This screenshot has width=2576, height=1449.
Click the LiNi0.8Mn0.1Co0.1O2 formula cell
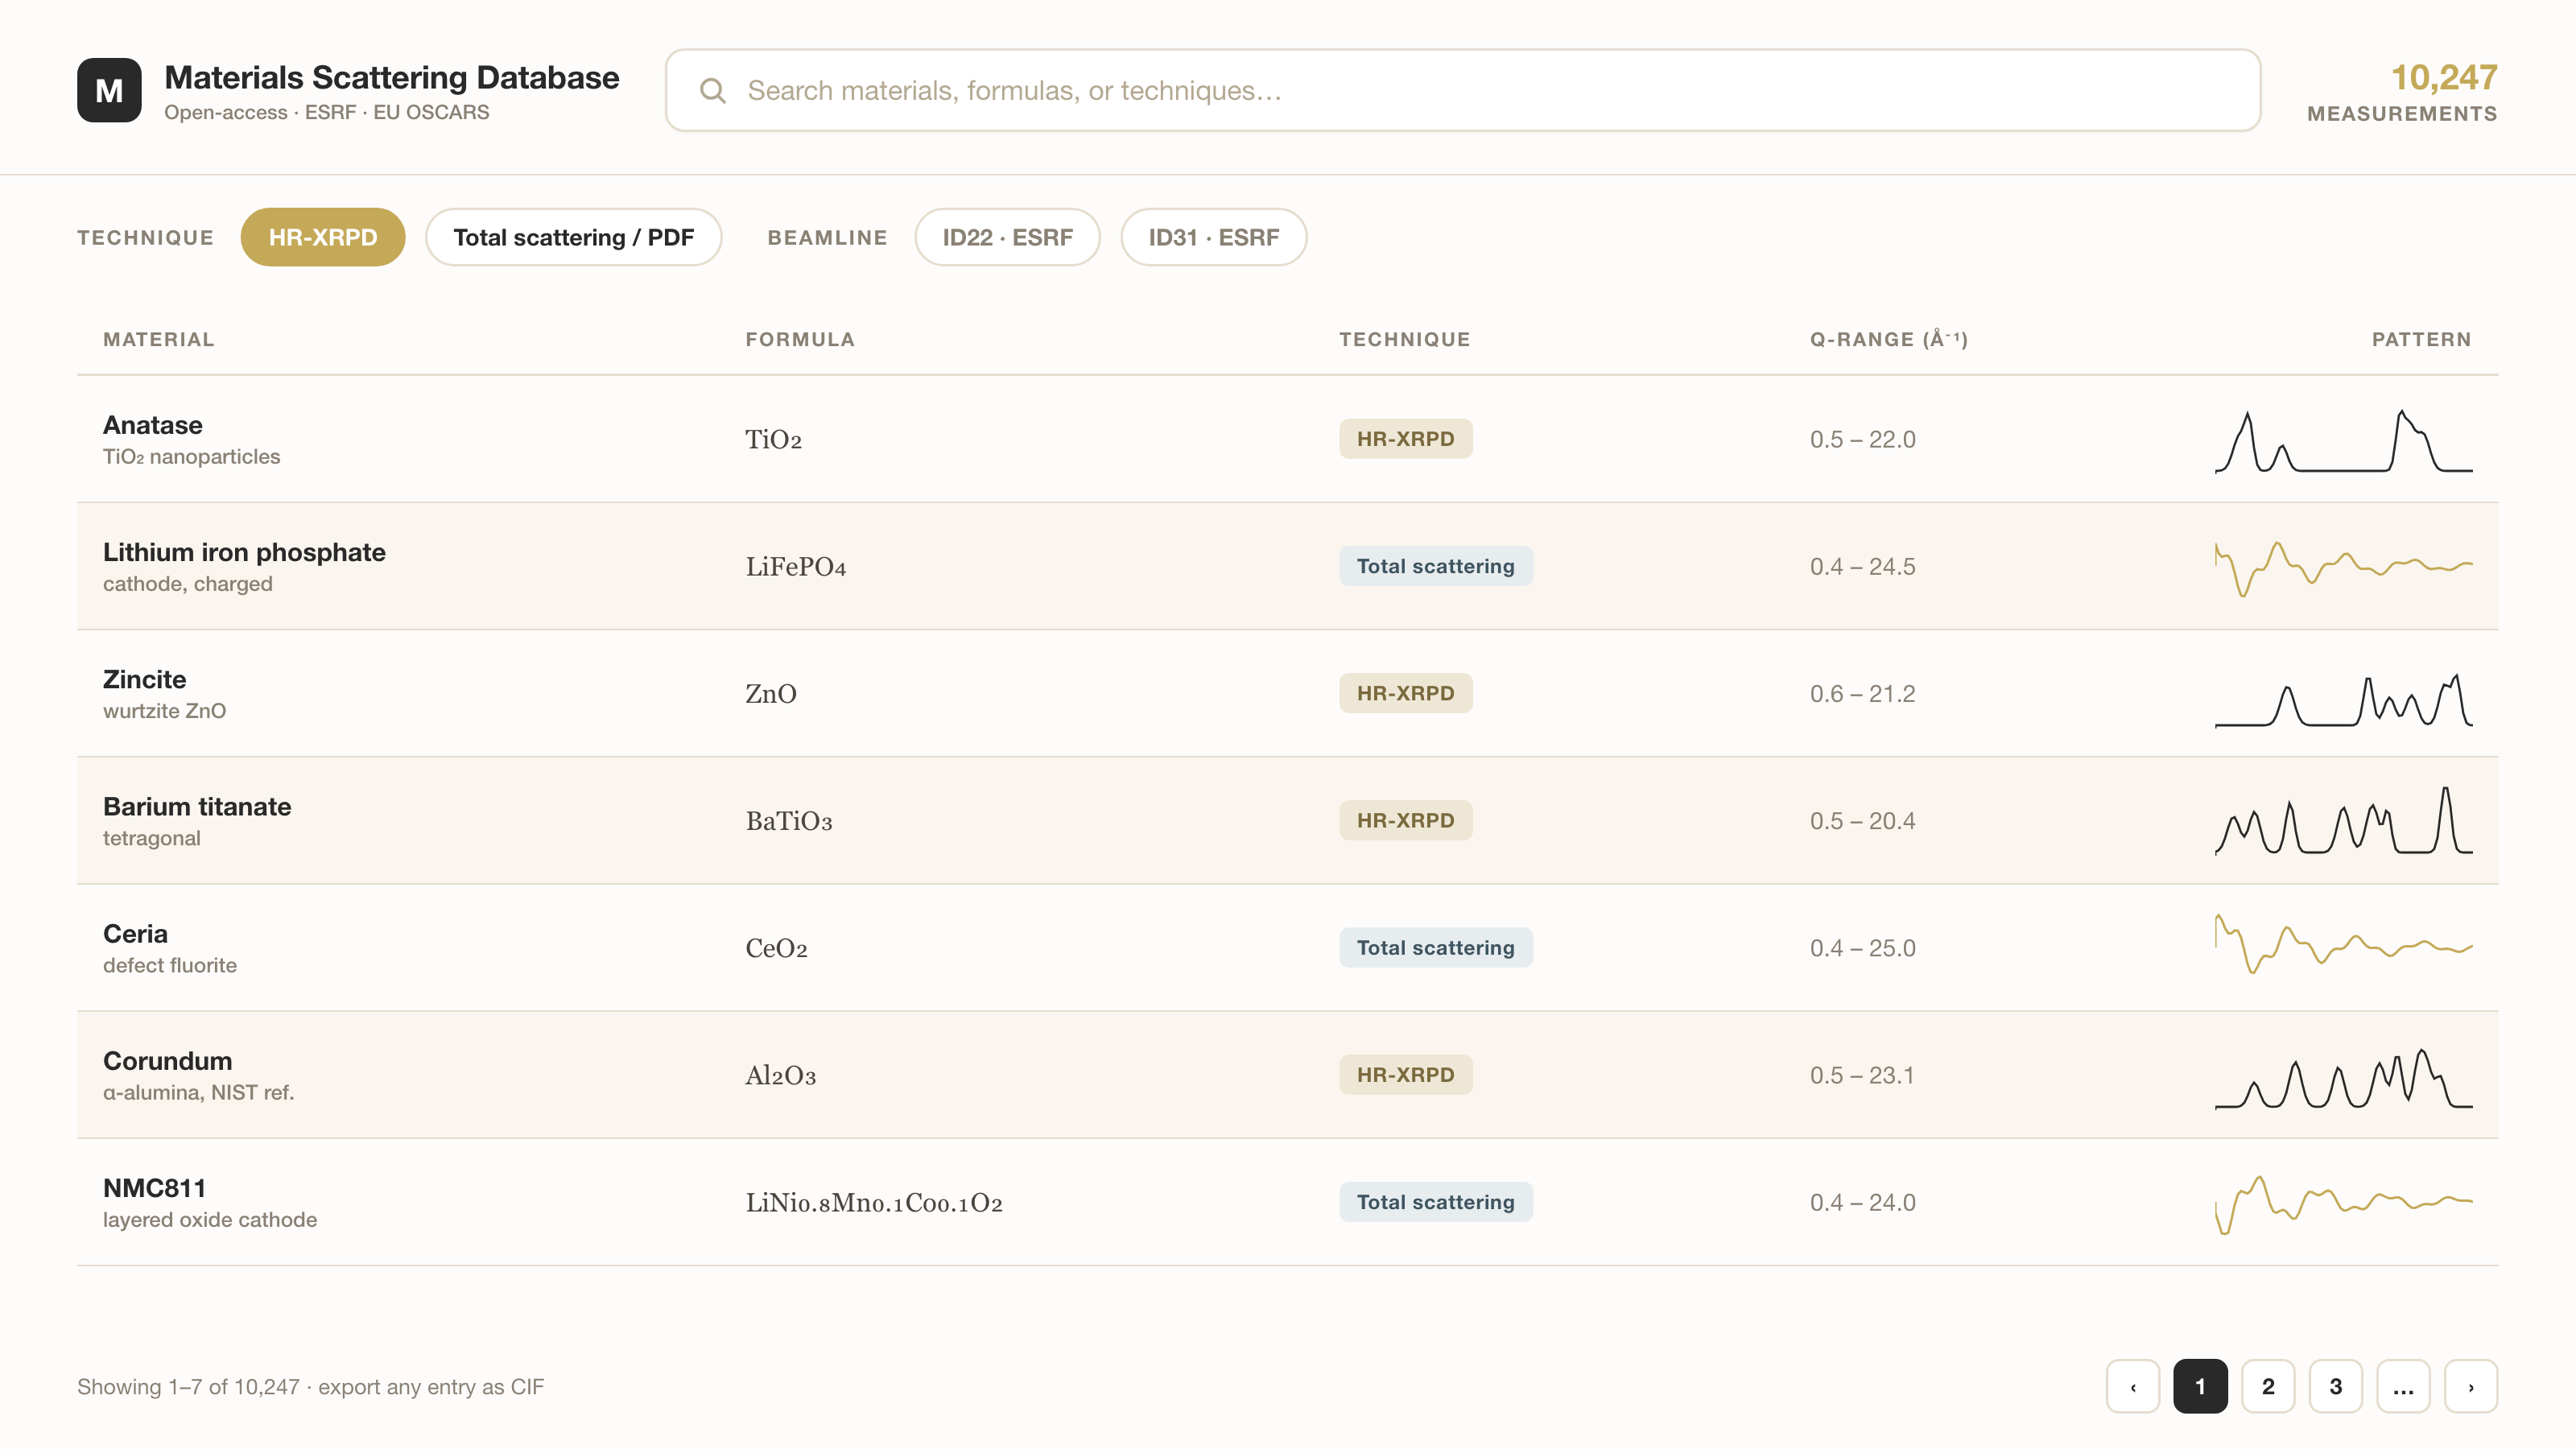pyautogui.click(x=874, y=1202)
